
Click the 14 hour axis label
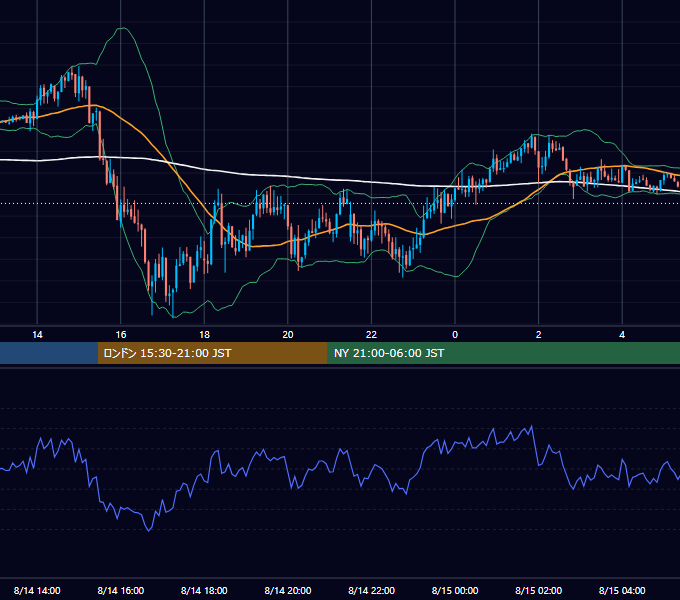(37, 335)
